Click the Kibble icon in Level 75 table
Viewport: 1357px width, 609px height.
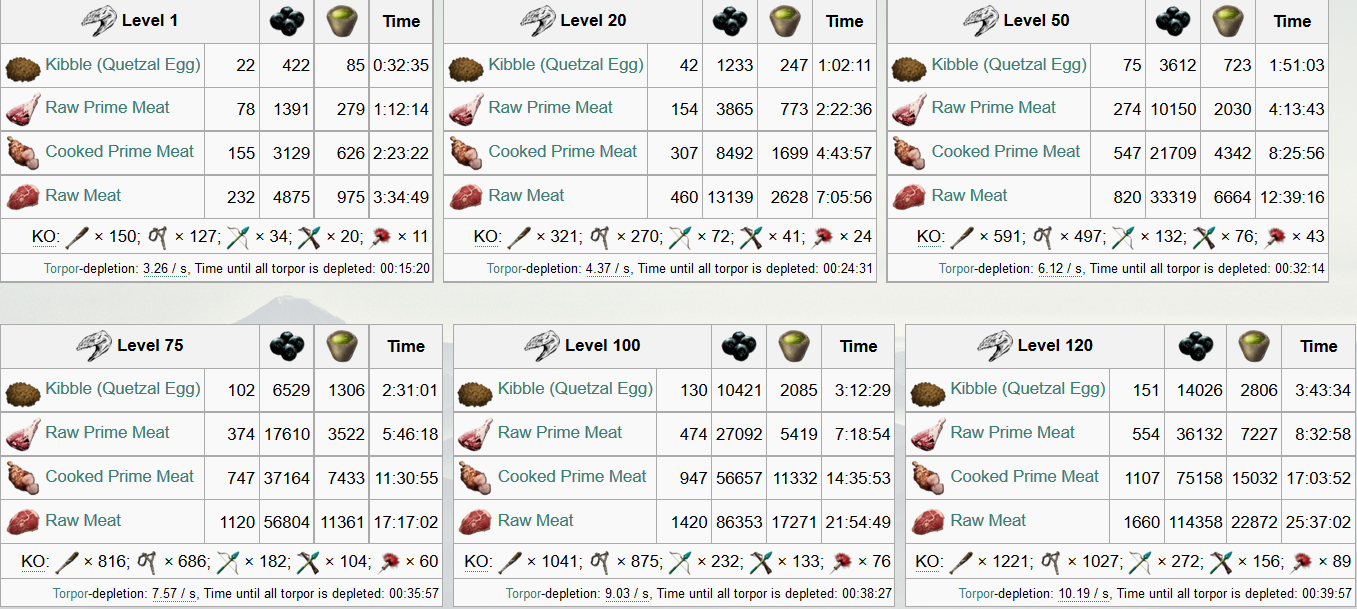pos(23,391)
